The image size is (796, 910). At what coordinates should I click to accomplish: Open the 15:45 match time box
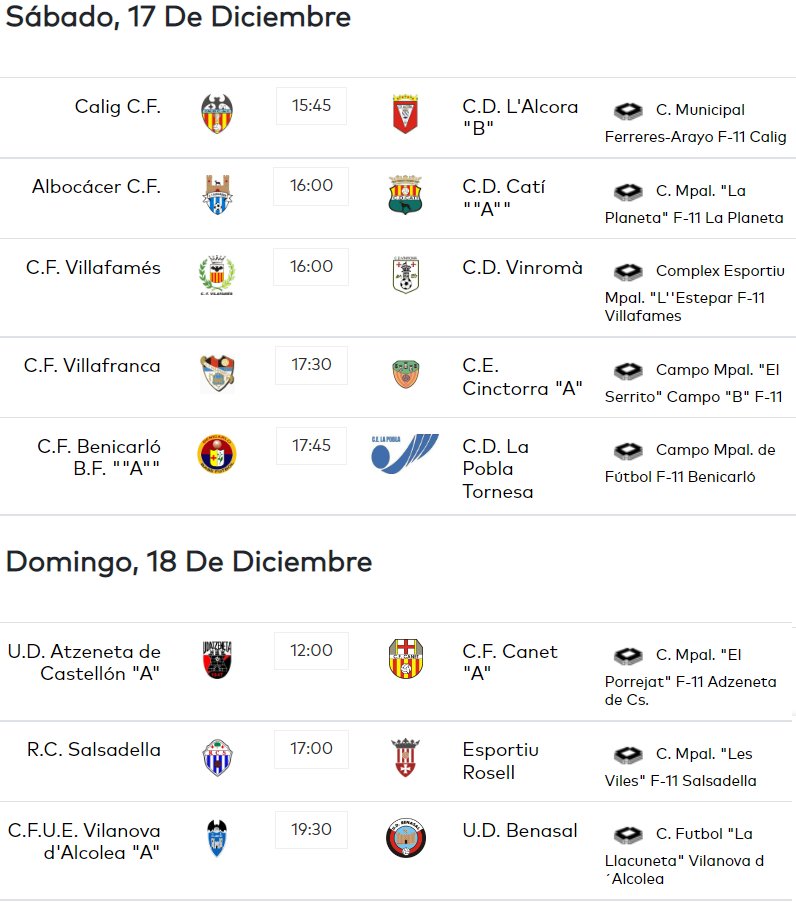(x=312, y=106)
